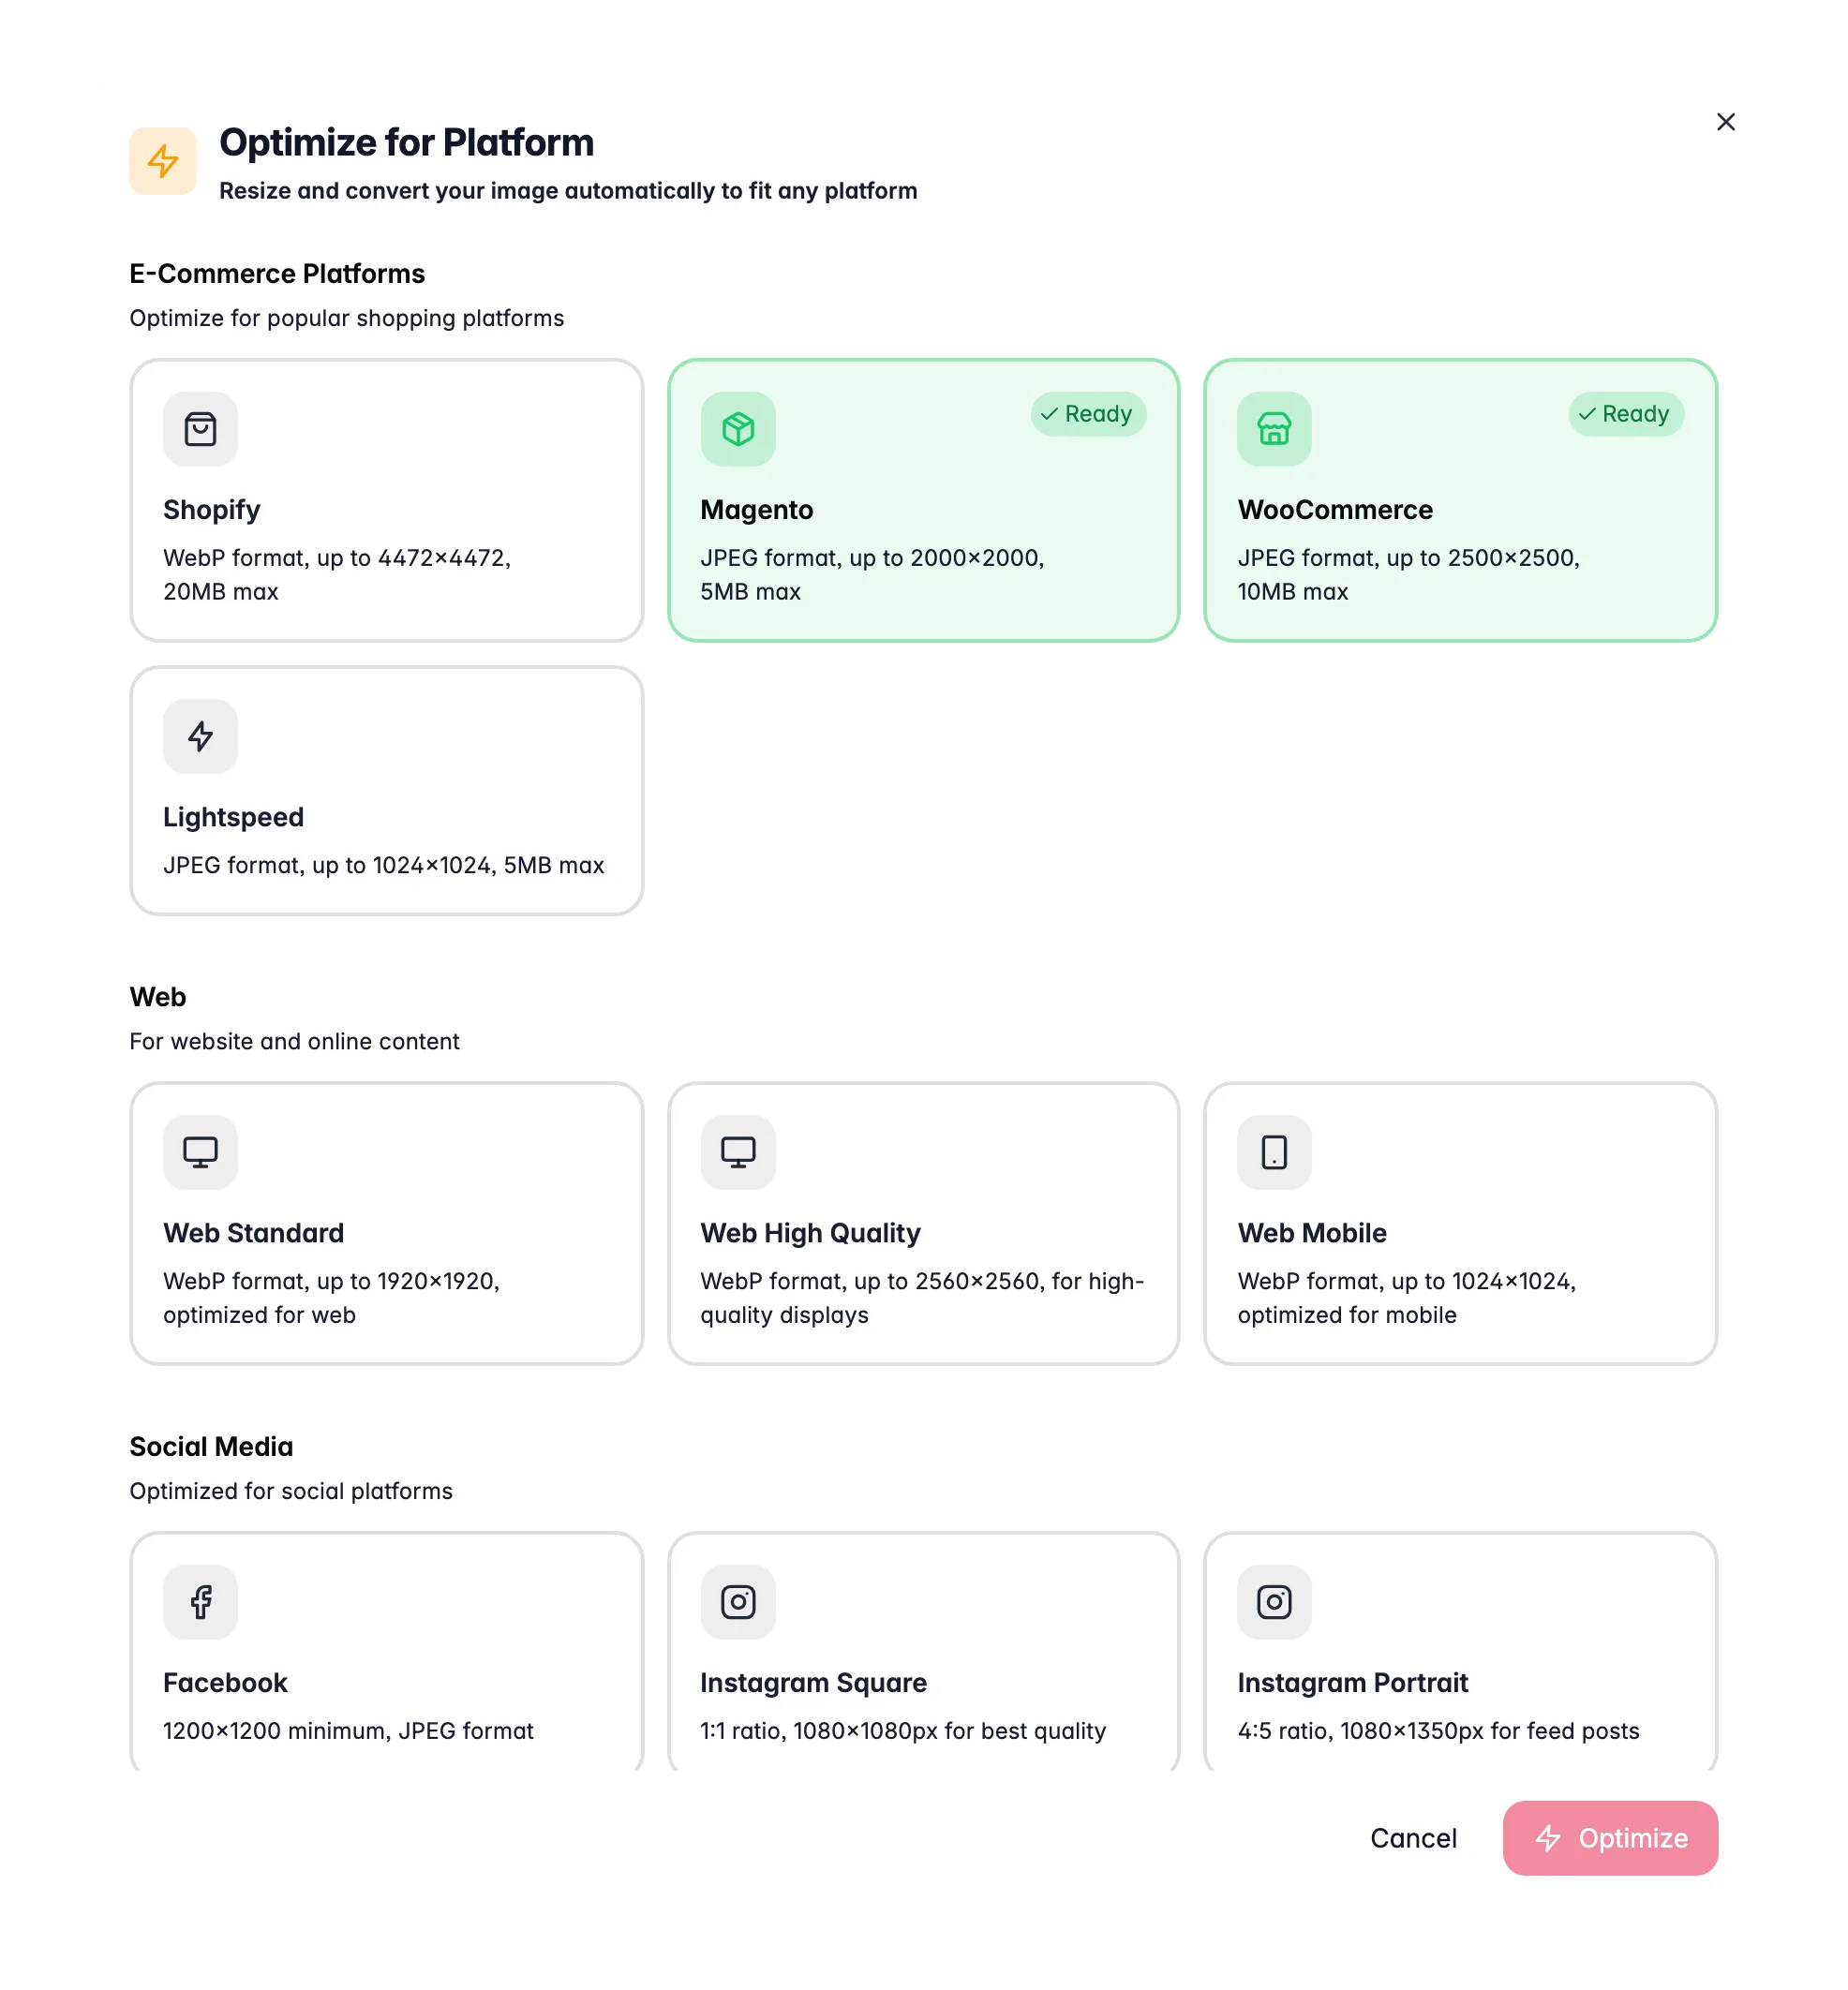1848x1990 pixels.
Task: Click the orange lightning header icon
Action: 163,161
